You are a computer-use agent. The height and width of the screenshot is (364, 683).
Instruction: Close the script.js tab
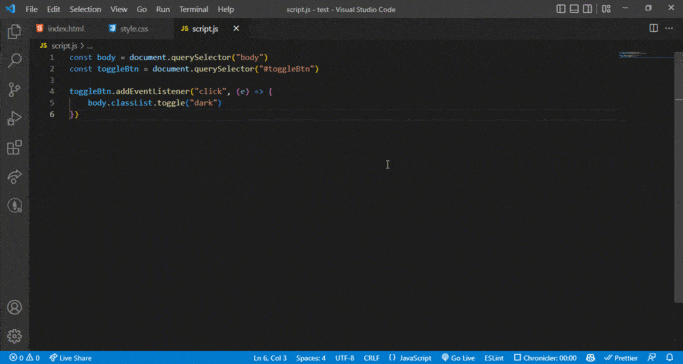tap(236, 28)
